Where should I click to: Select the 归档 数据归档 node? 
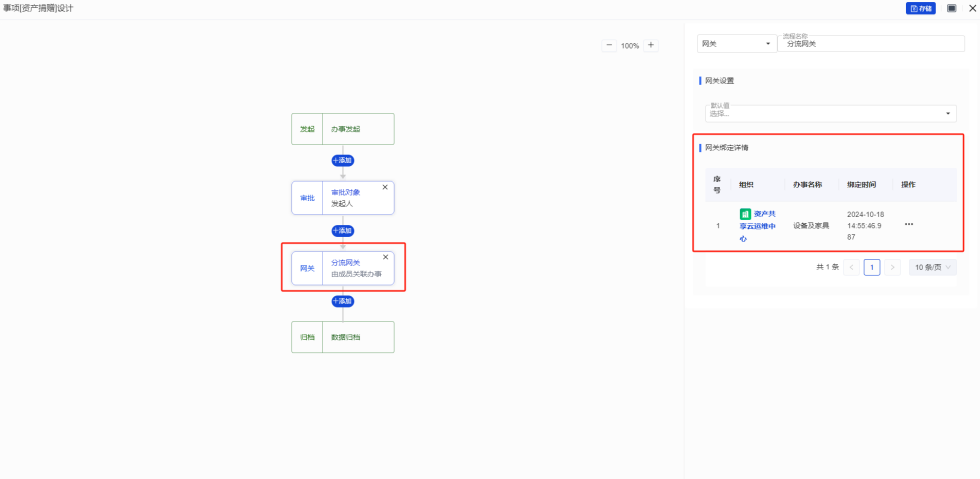[342, 337]
